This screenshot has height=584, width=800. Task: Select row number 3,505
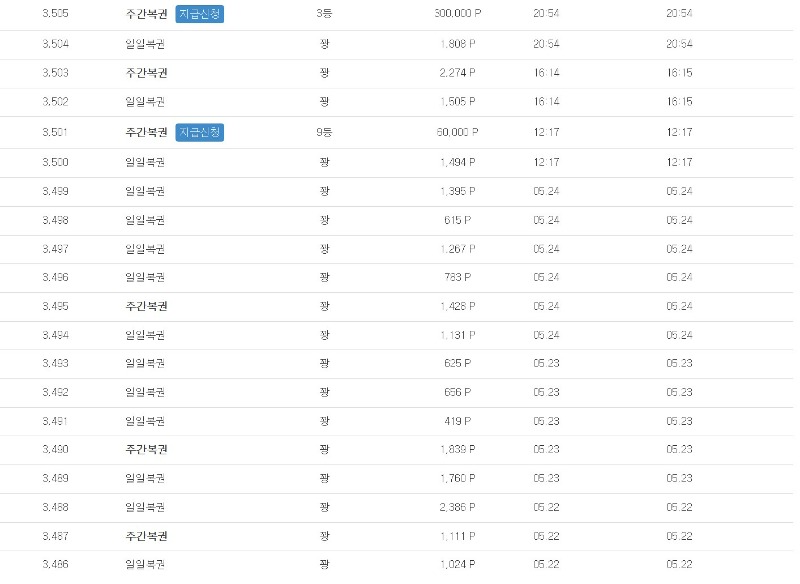55,14
